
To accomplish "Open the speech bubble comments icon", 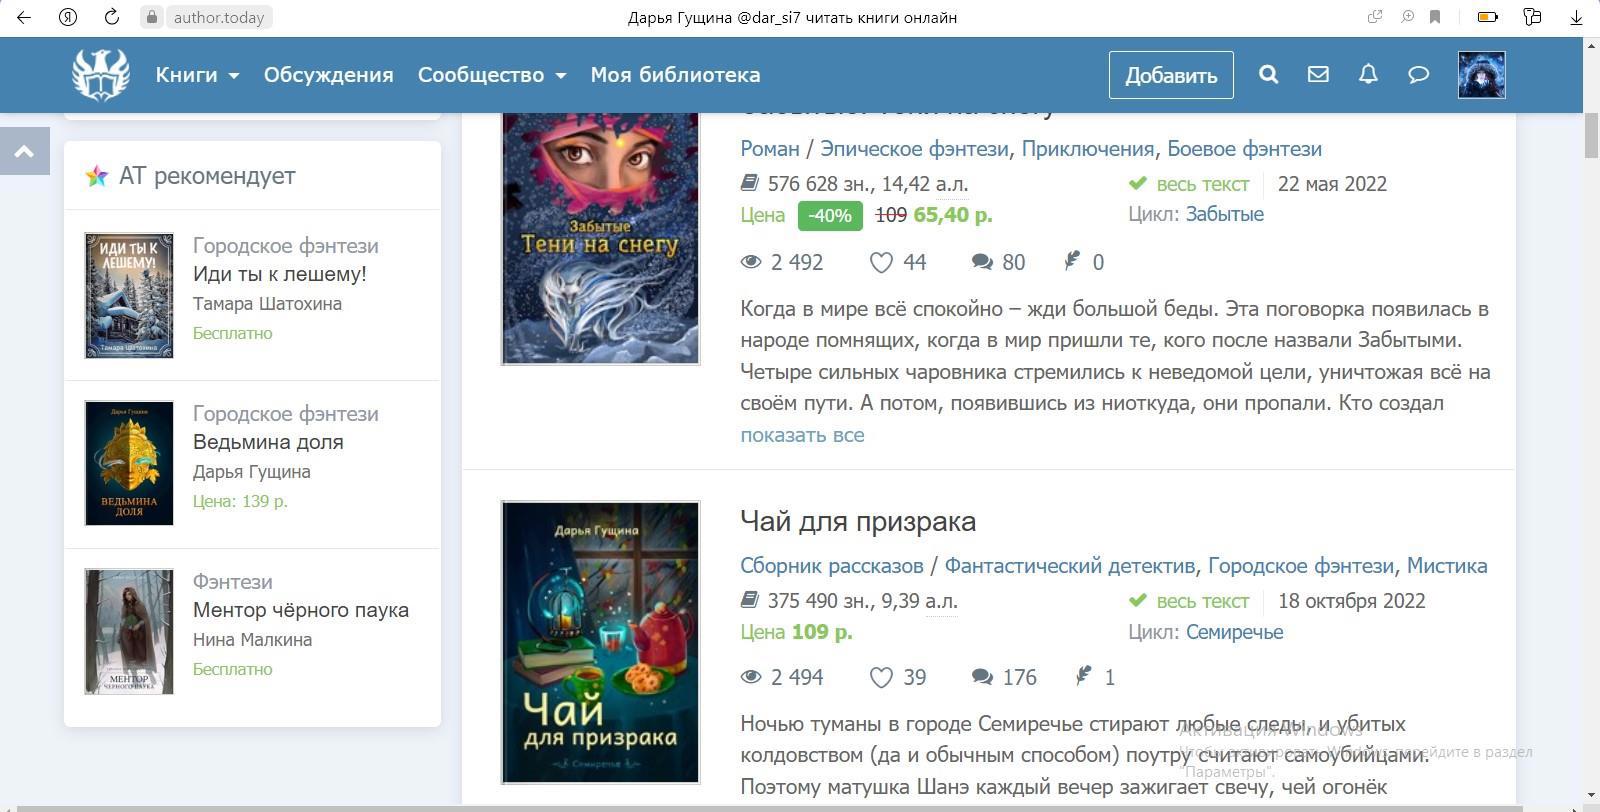I will tap(1418, 74).
